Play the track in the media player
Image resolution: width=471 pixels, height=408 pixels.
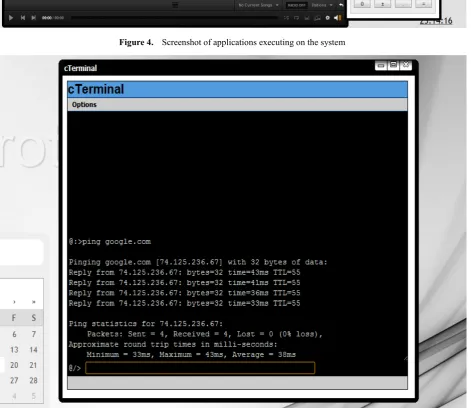(x=11, y=18)
